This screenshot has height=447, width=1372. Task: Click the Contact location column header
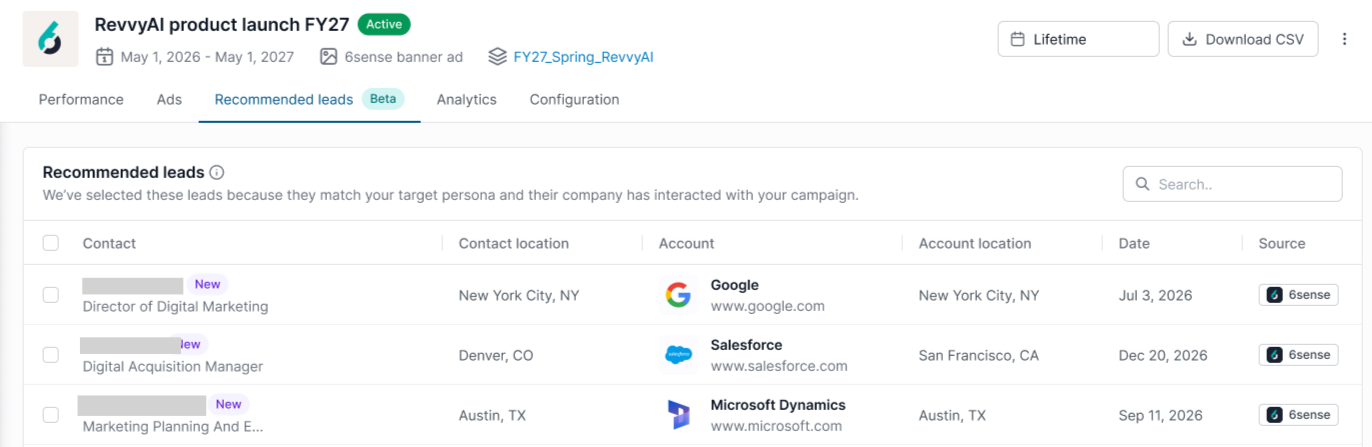514,243
